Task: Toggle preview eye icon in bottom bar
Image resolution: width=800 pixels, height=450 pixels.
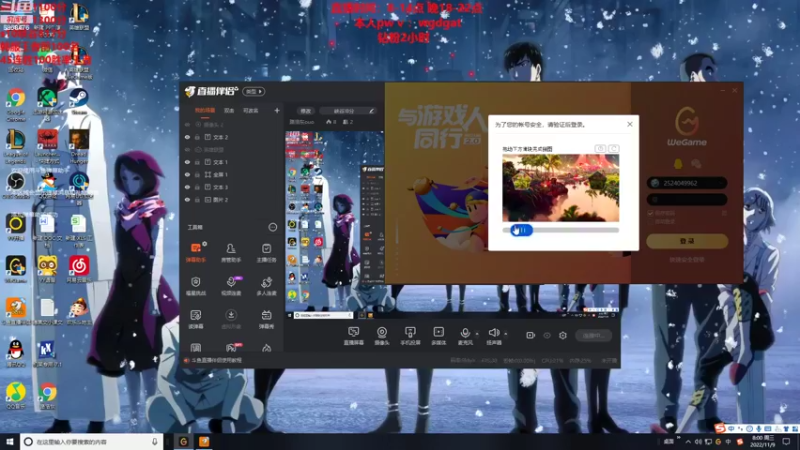Action: pos(547,335)
